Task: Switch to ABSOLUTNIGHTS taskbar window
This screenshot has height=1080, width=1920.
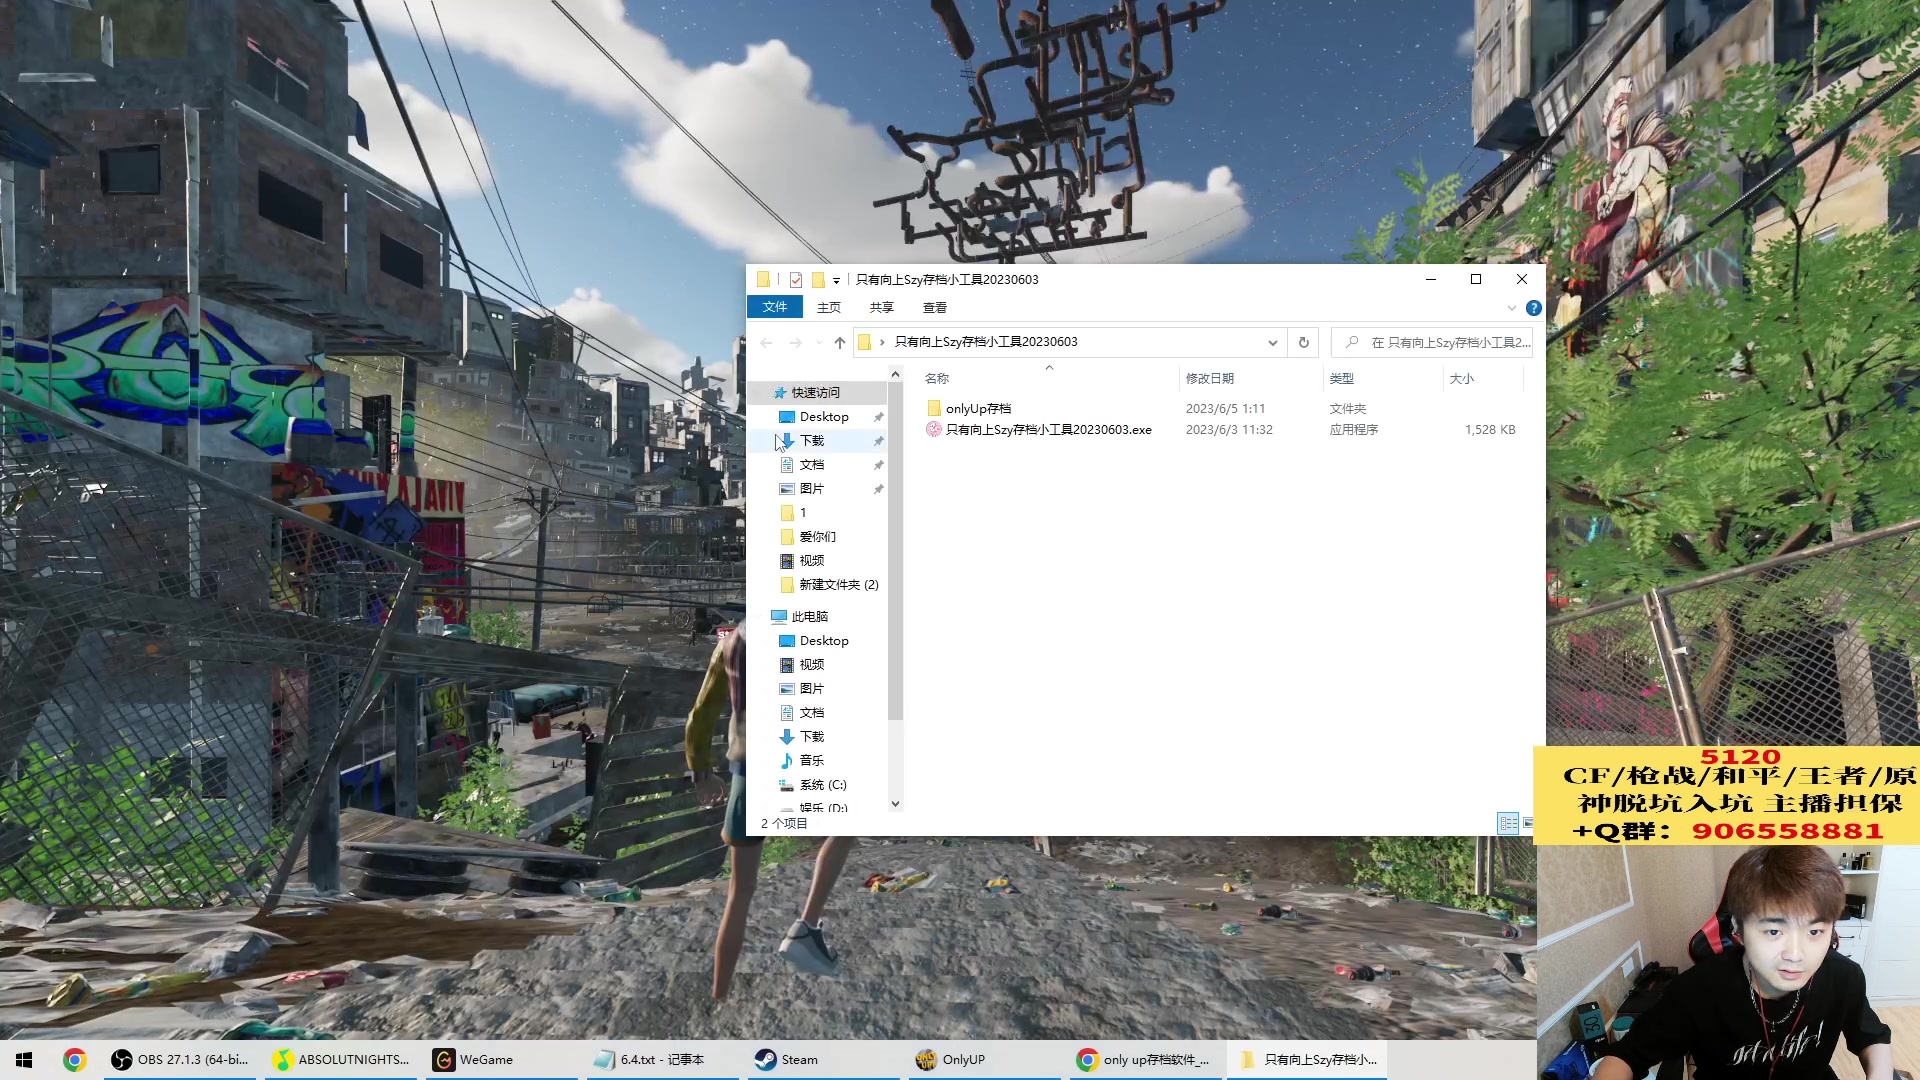Action: pos(342,1059)
